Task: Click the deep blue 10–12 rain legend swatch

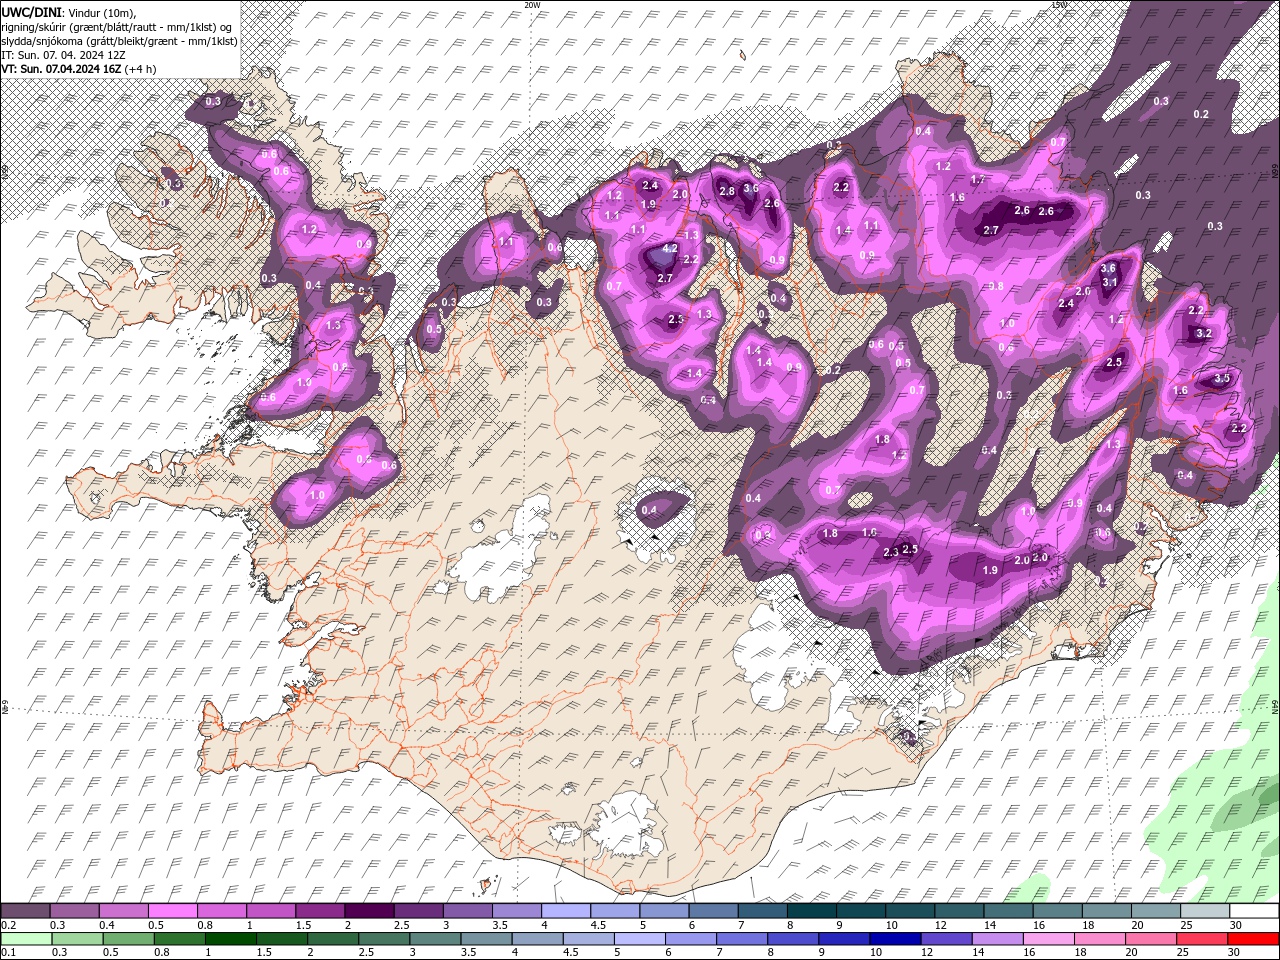Action: pyautogui.click(x=894, y=939)
